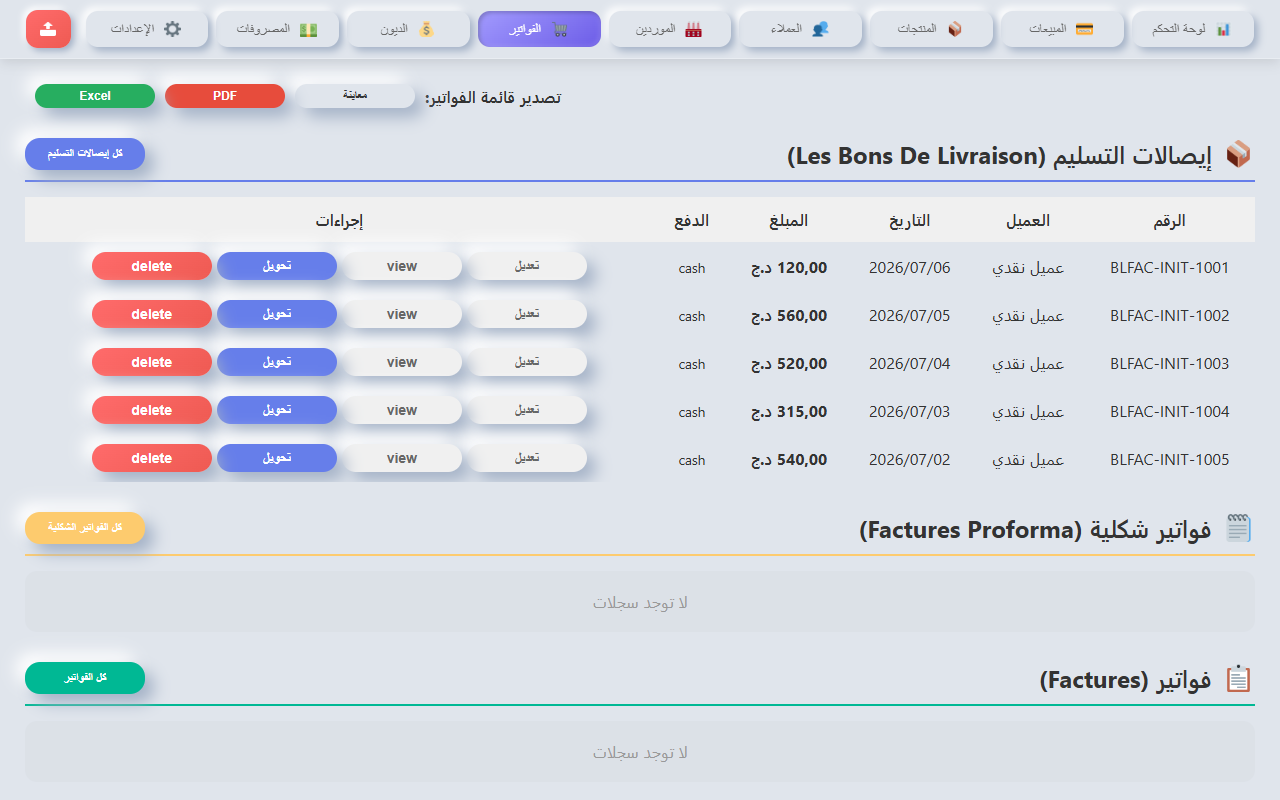Image resolution: width=1280 pixels, height=800 pixels.
Task: View delivery note BLFAC-INIT-1004
Action: coord(402,410)
